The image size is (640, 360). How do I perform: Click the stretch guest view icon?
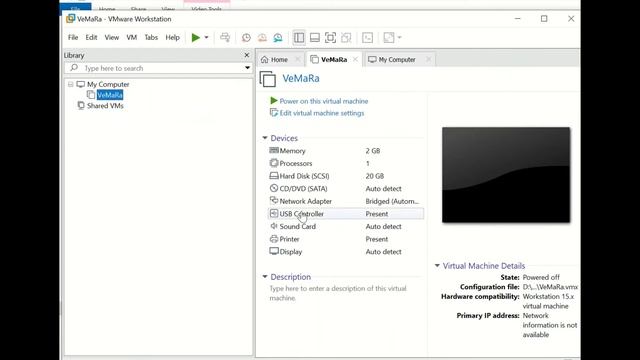pos(389,38)
